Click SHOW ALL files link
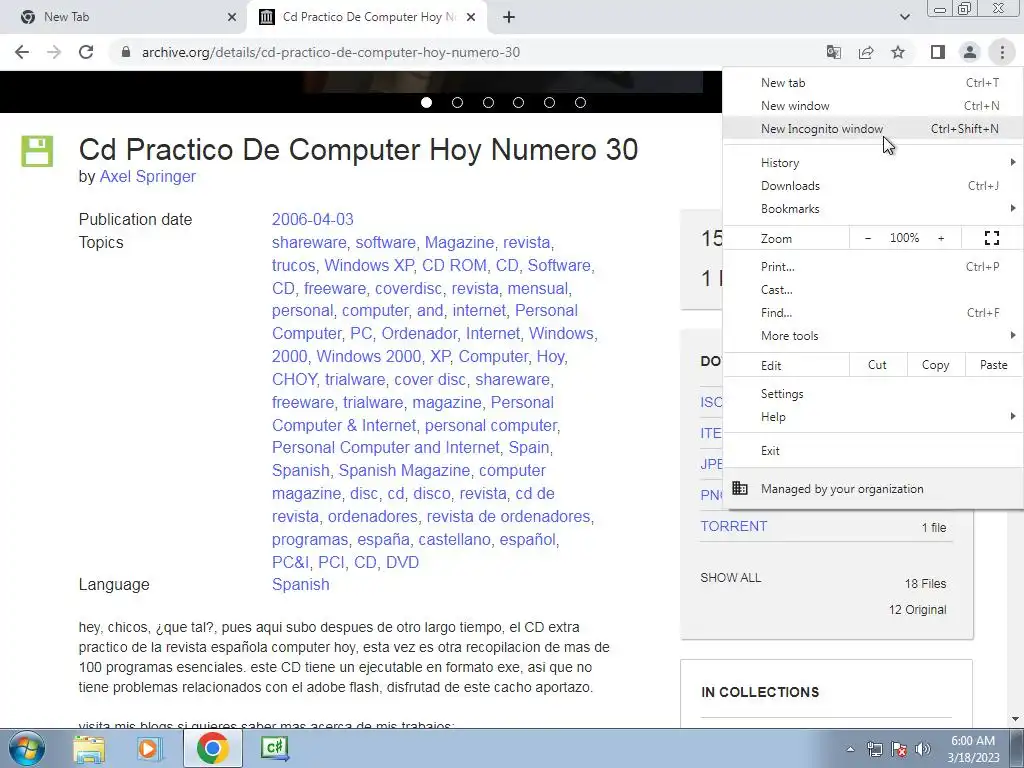Screen dimensions: 1024x768 730,578
